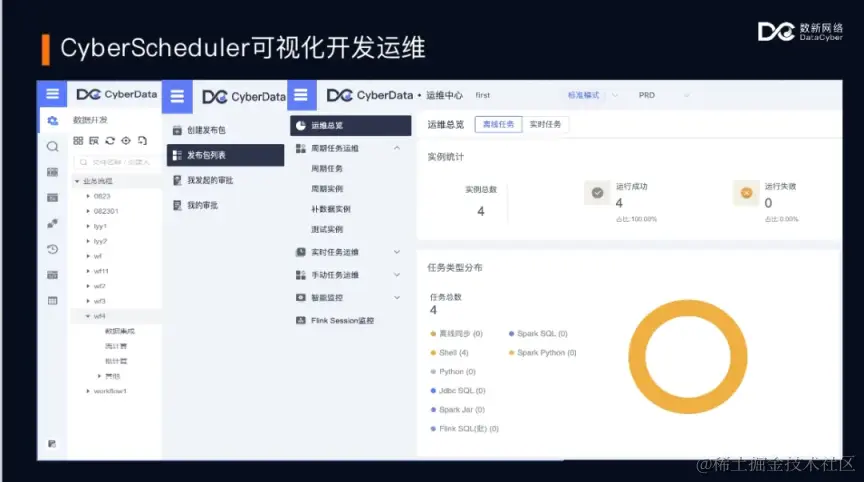This screenshot has height=482, width=864.
Task: Switch to the 实时任务 tab
Action: click(546, 124)
